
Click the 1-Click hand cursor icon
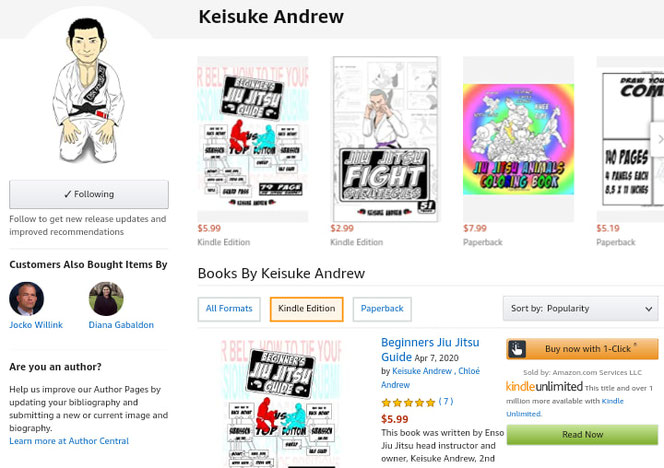pyautogui.click(x=517, y=349)
